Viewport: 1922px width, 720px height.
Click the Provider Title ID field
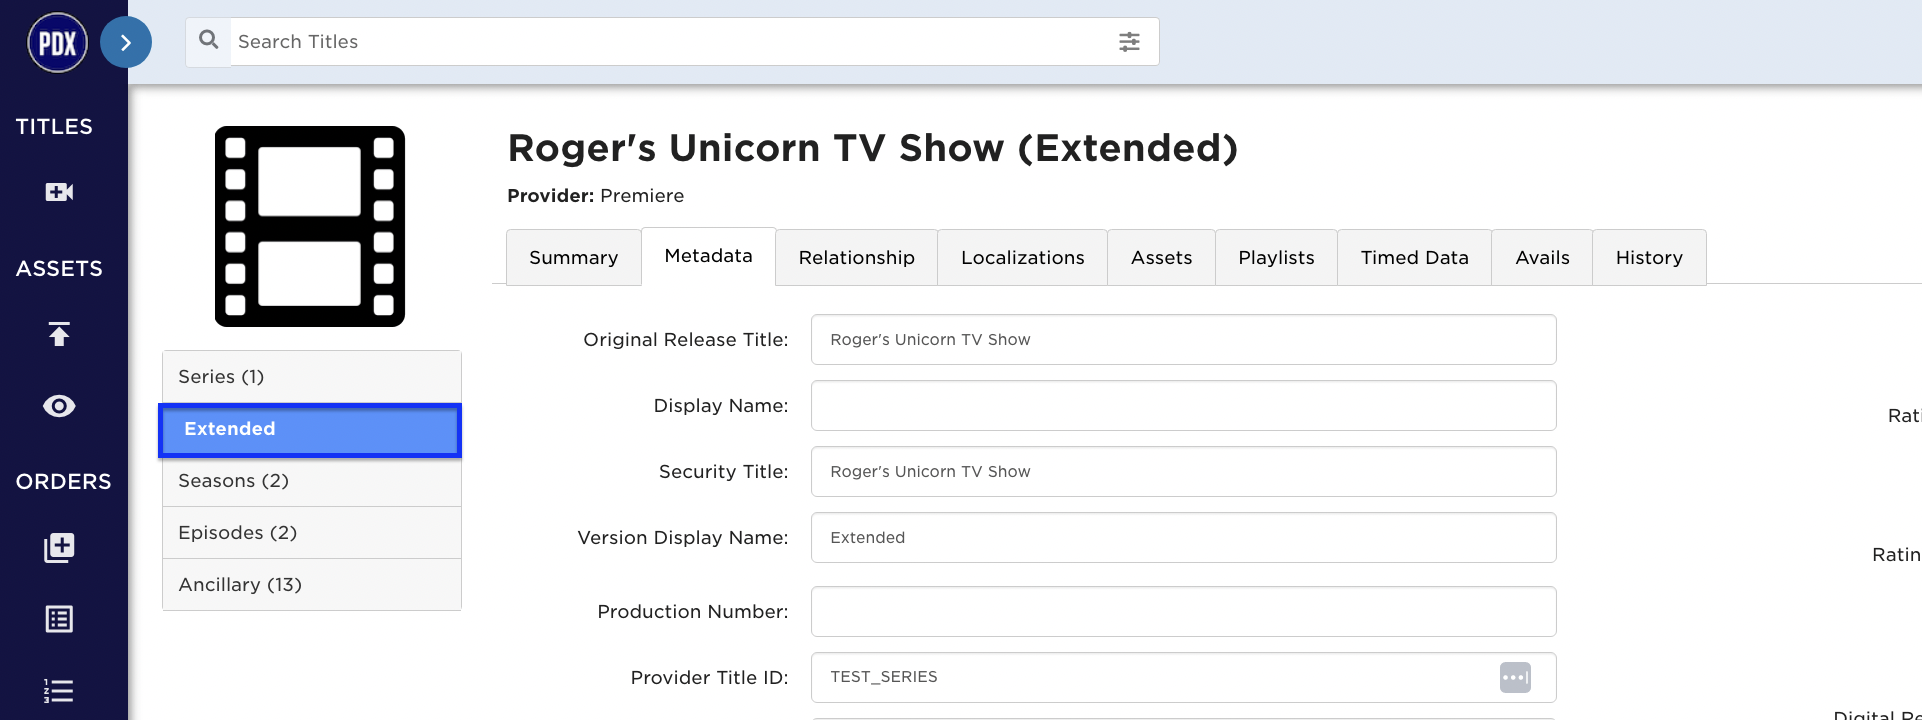click(1184, 678)
